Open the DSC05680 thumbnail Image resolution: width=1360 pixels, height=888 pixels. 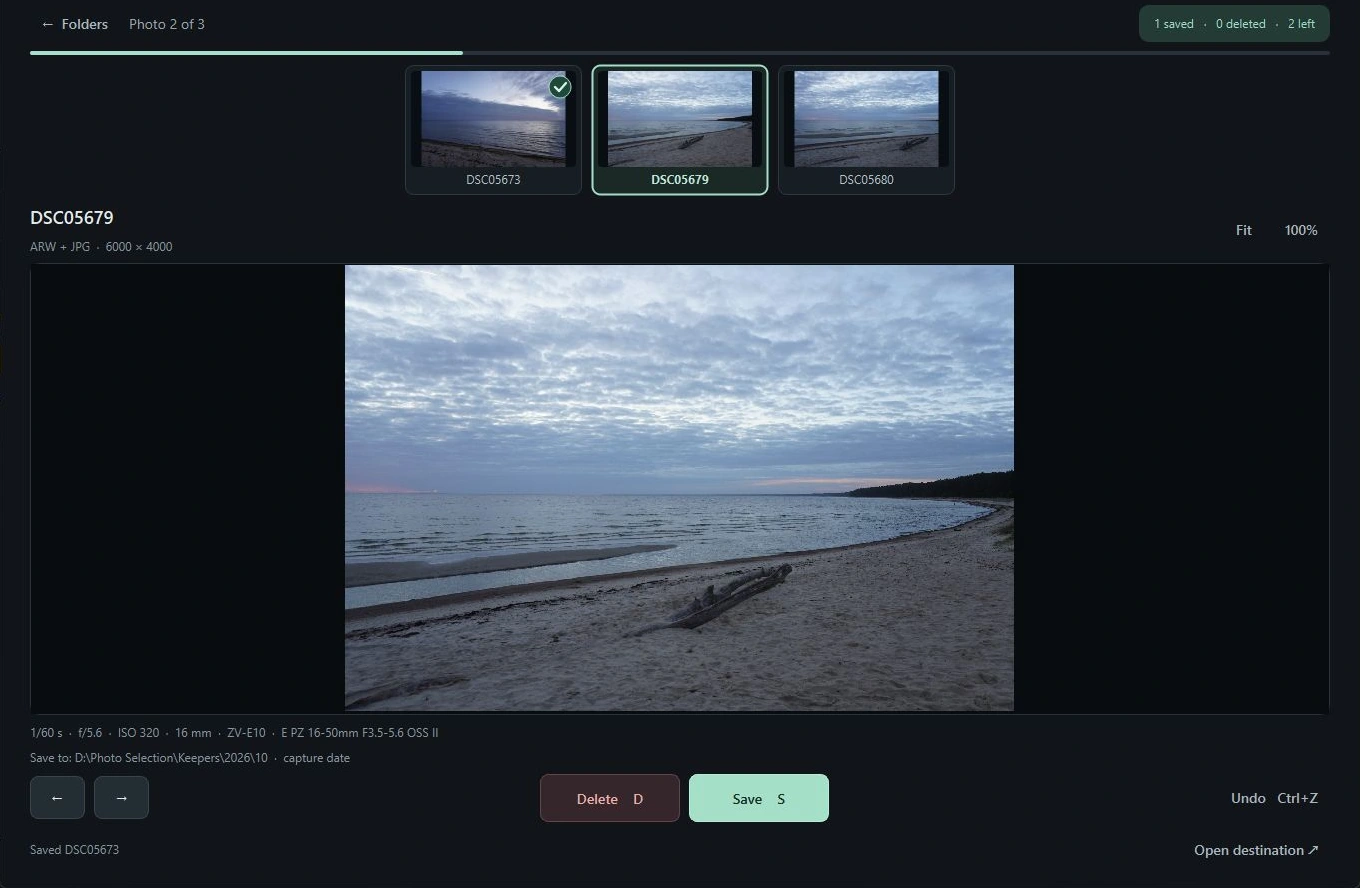(x=866, y=130)
